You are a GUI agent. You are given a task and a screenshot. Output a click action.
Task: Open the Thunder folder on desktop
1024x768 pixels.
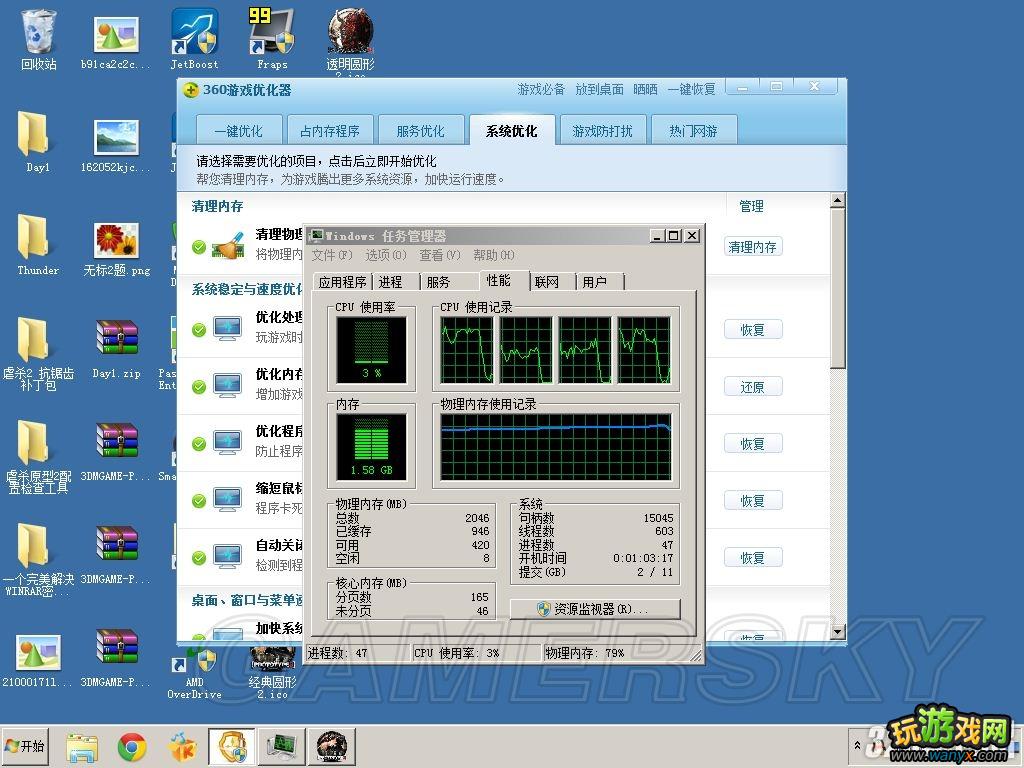[37, 244]
